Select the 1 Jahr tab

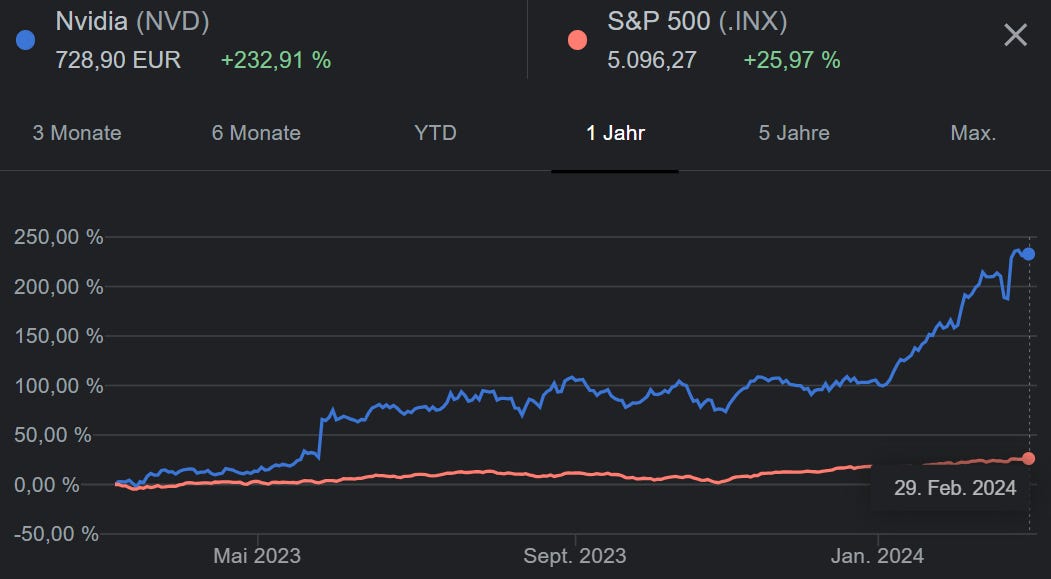pyautogui.click(x=615, y=133)
